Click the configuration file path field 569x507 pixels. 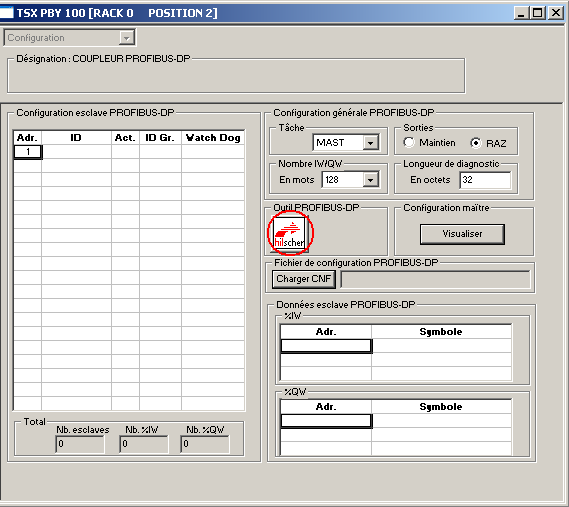pyautogui.click(x=435, y=279)
